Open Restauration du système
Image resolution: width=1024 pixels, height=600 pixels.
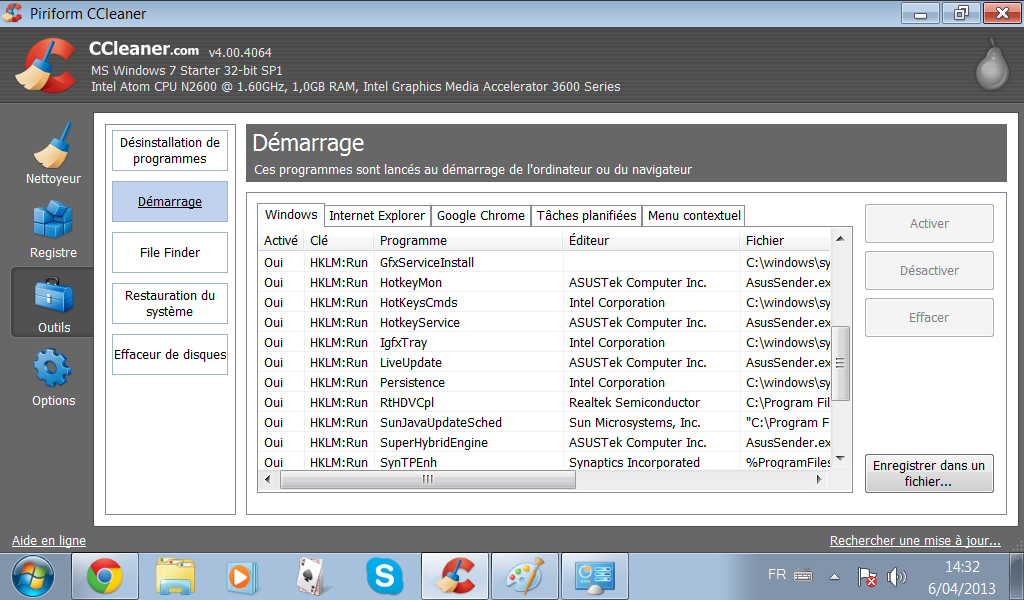tap(170, 304)
